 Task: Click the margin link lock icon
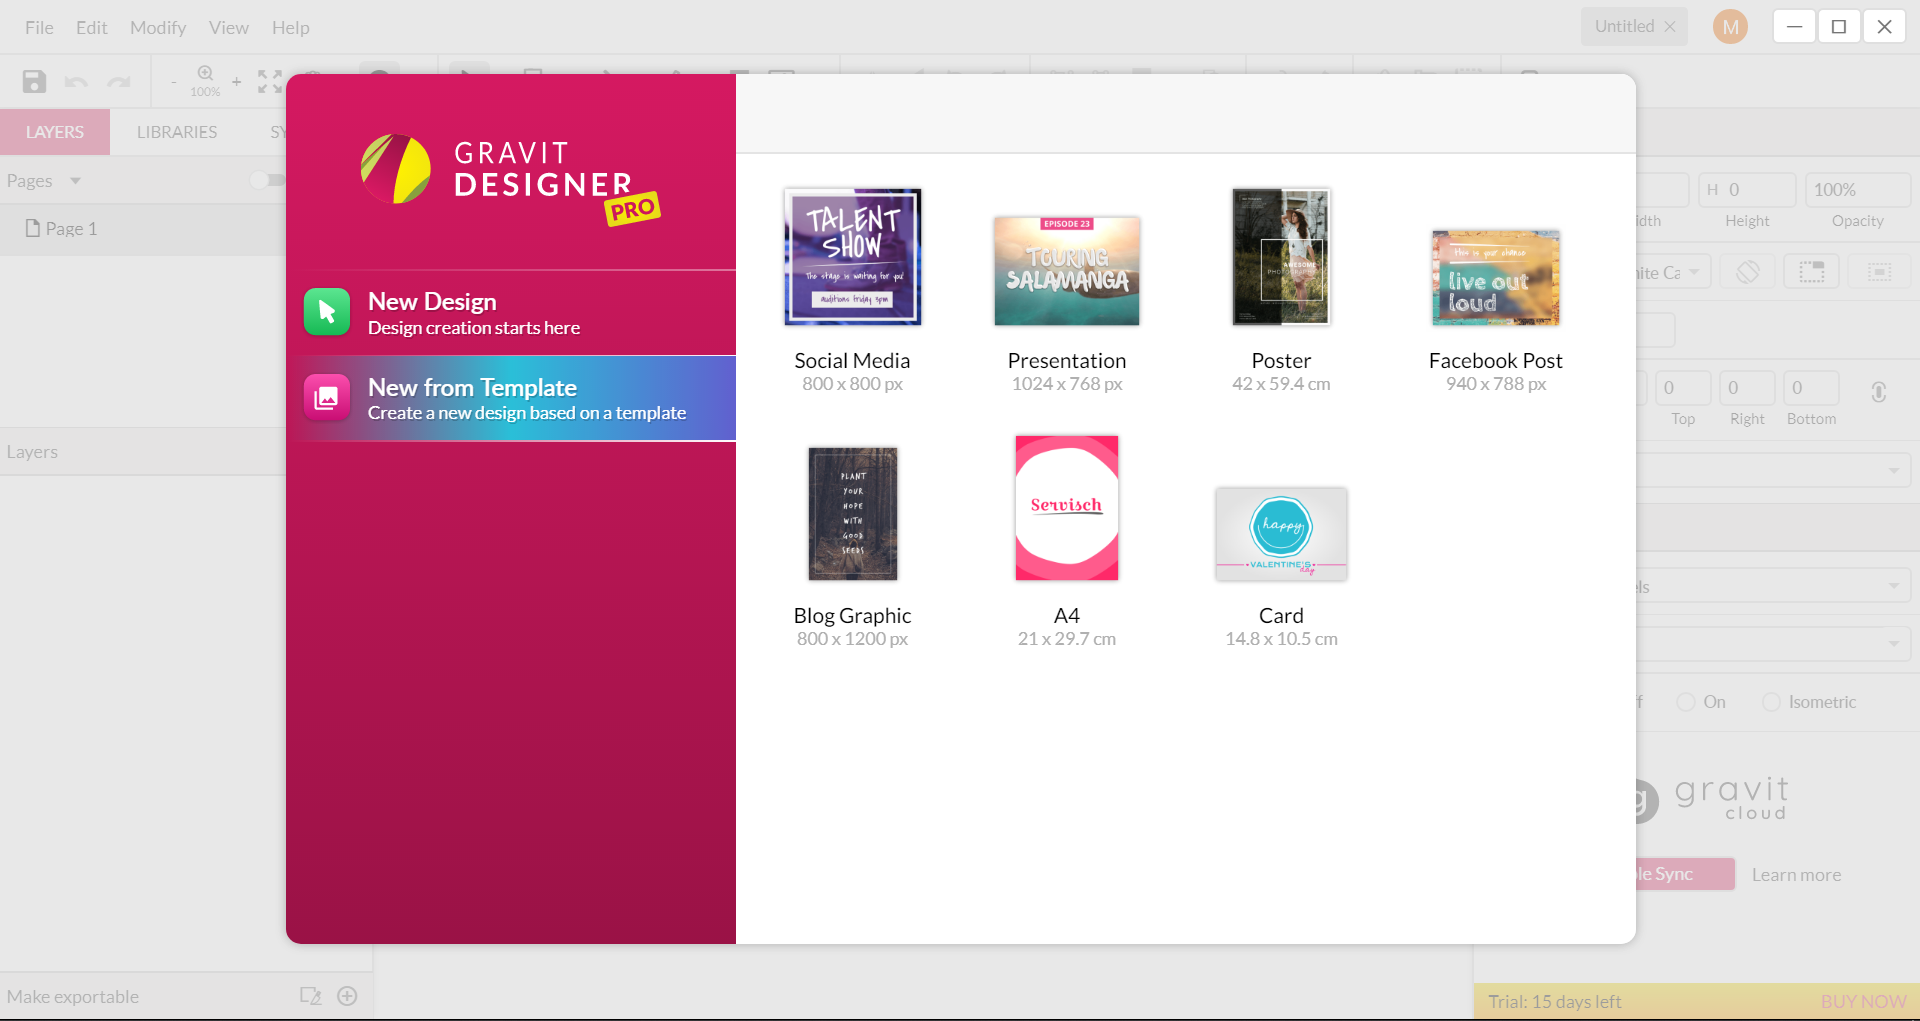coord(1879,392)
